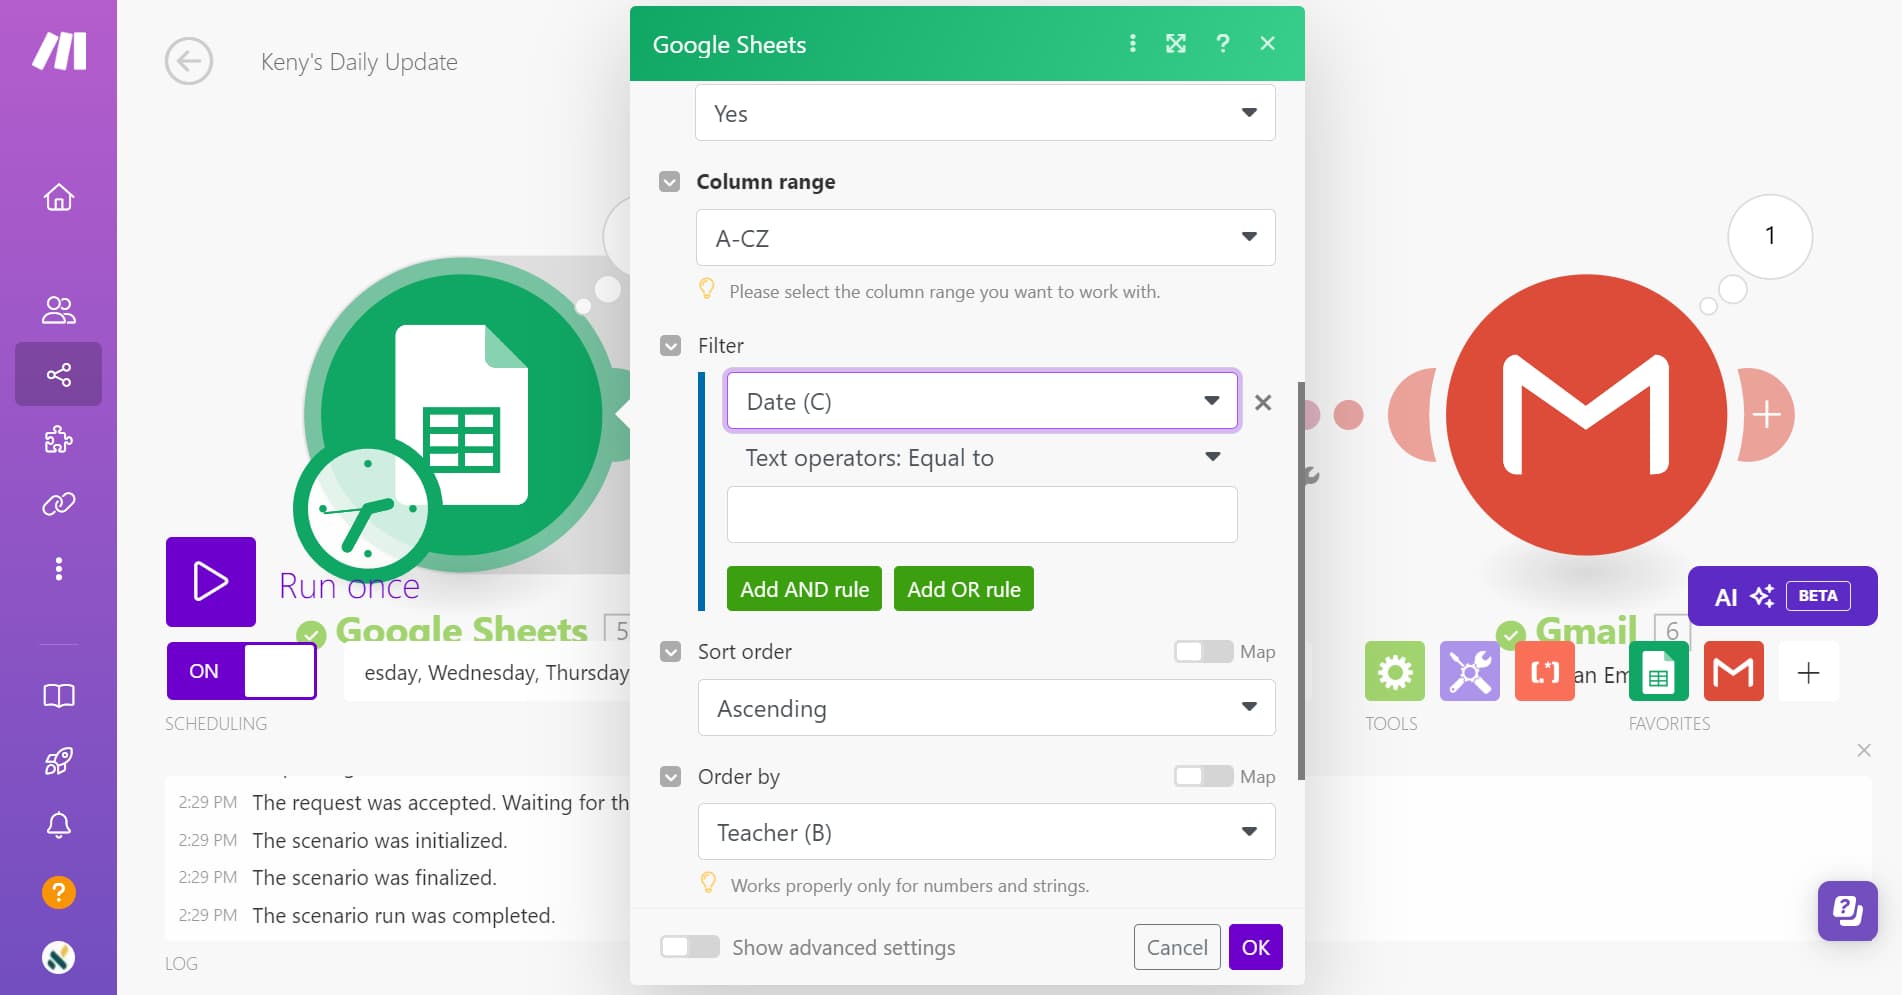1902x995 pixels.
Task: Open the Resource hub book icon
Action: (x=59, y=696)
